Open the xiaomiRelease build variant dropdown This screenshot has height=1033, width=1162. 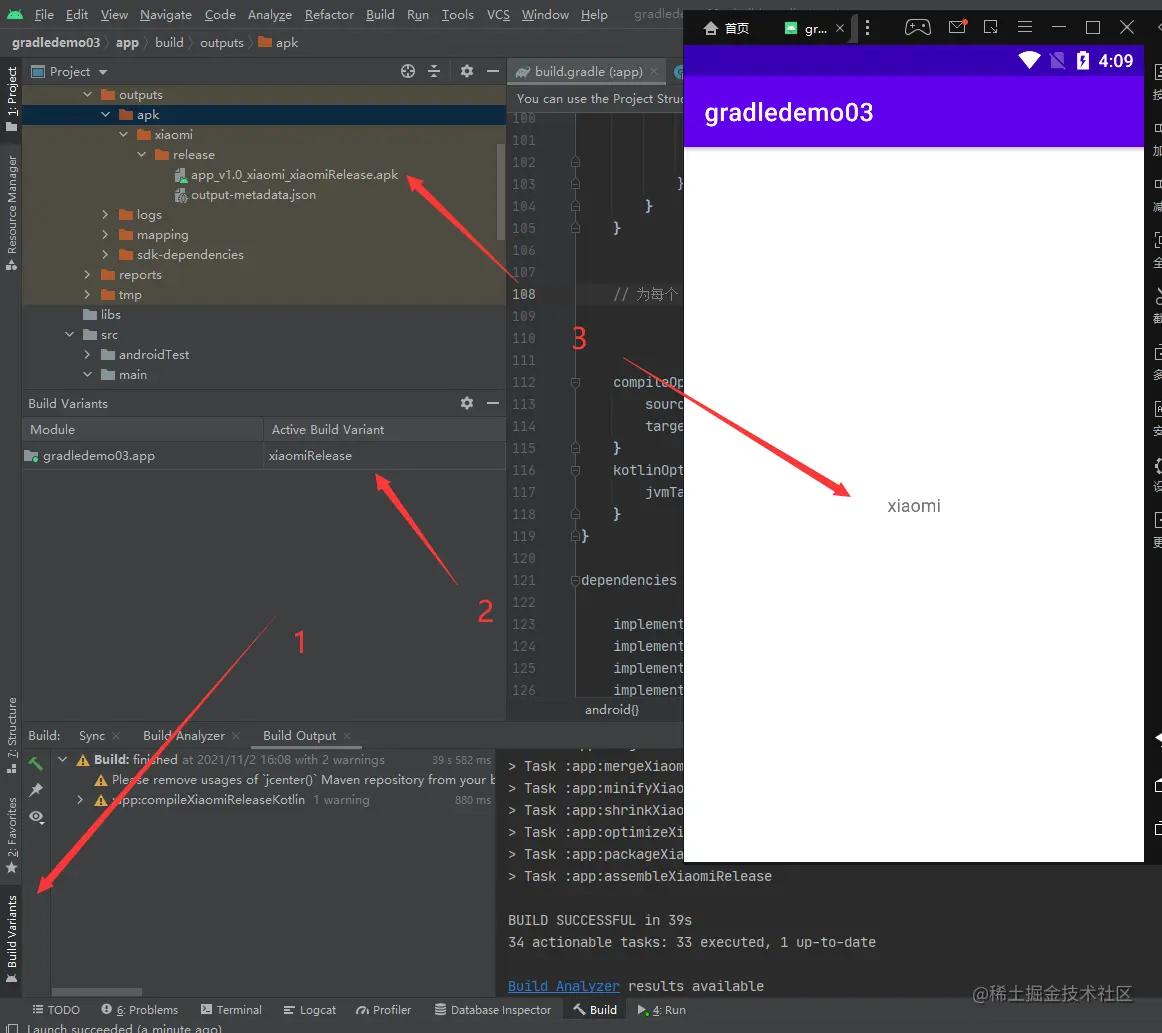pyautogui.click(x=384, y=456)
